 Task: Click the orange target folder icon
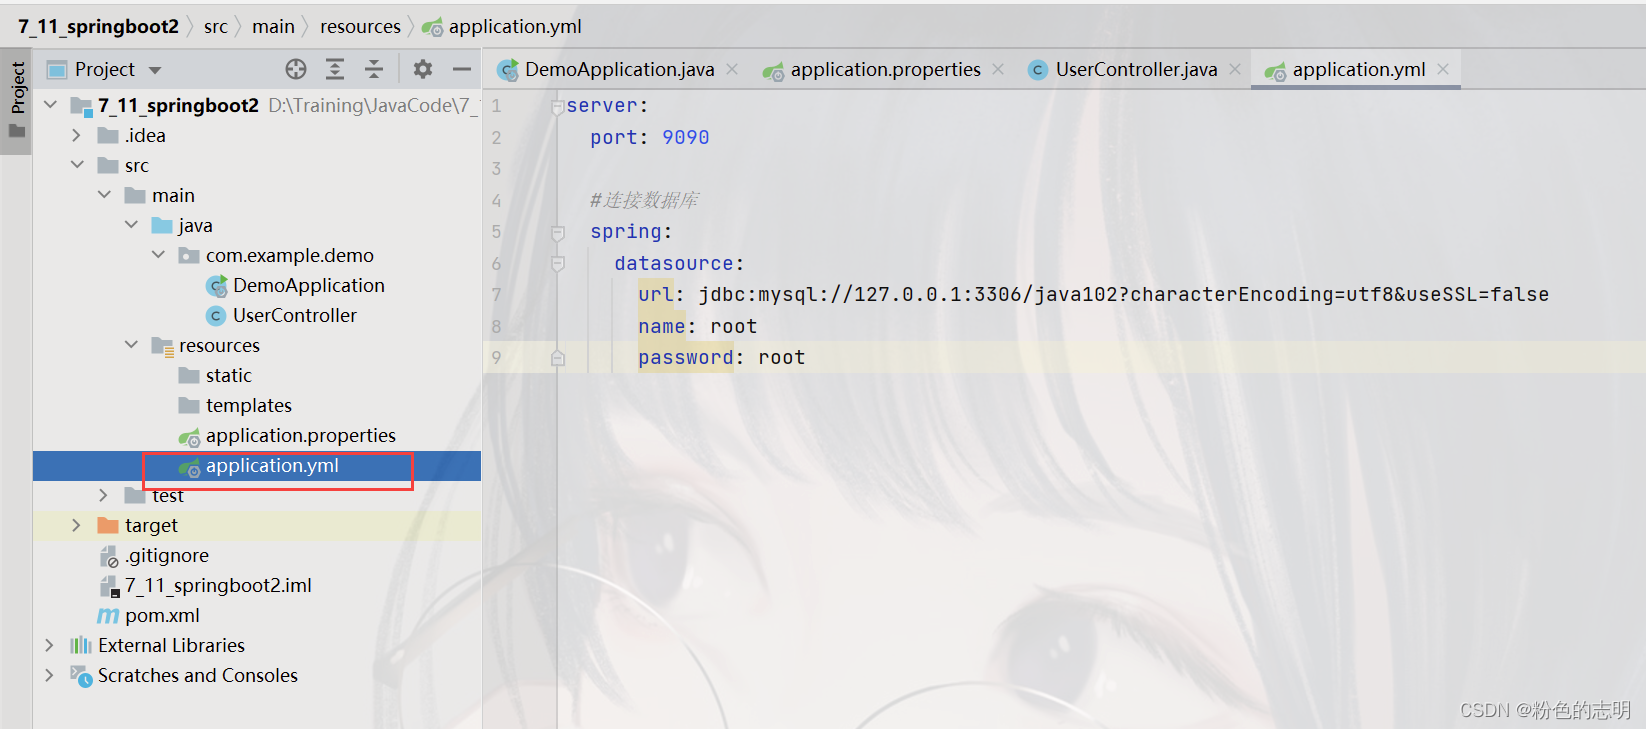108,525
